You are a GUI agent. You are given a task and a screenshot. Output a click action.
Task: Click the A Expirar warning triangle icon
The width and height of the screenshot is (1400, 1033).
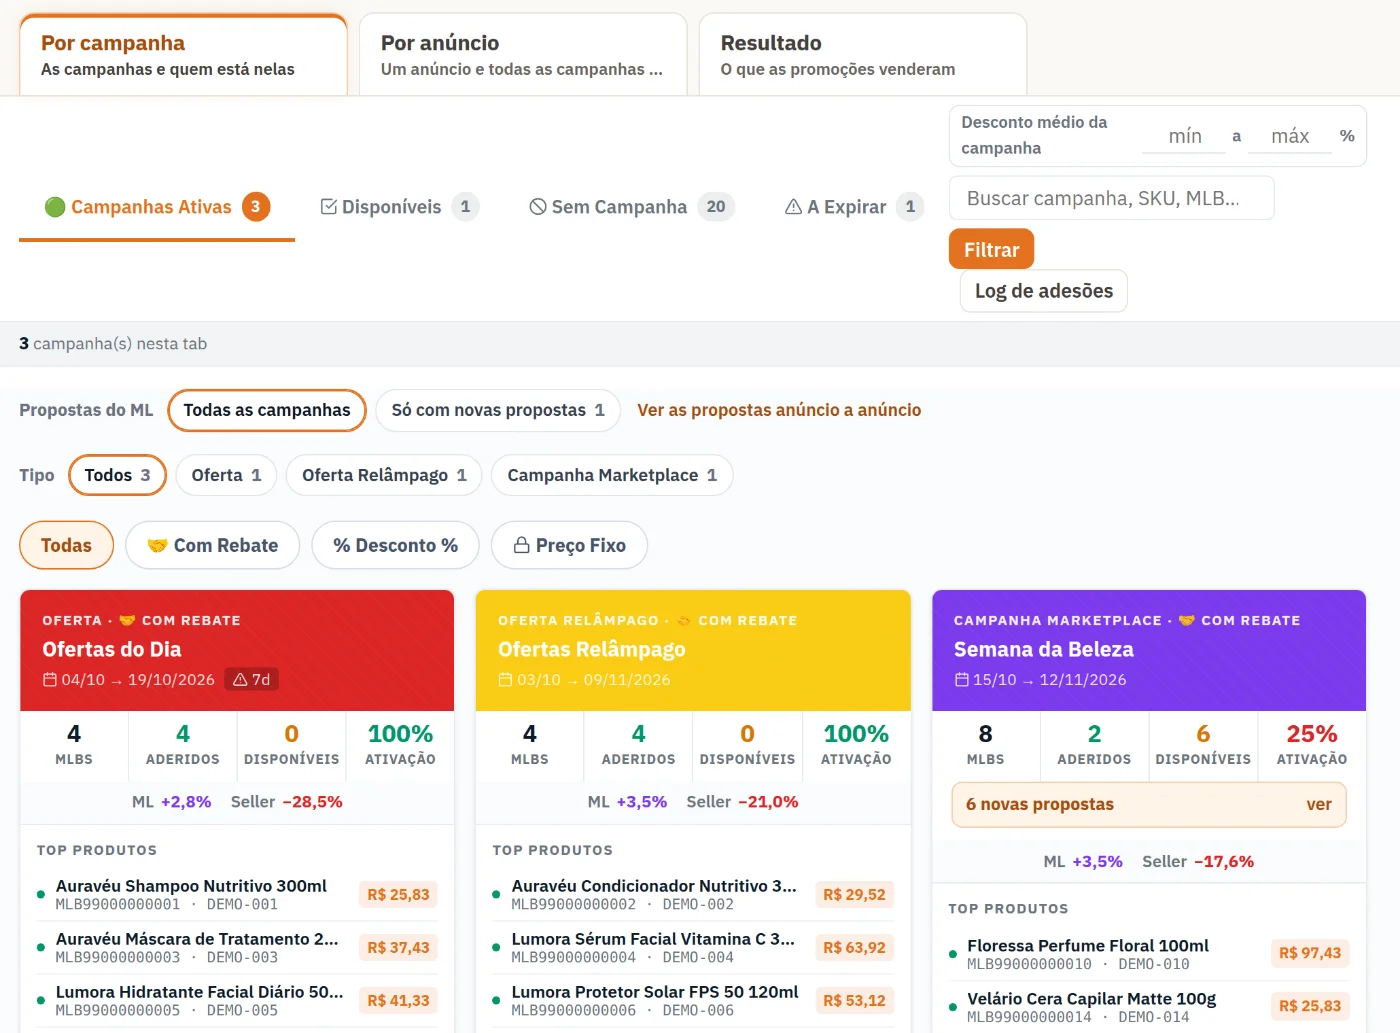pos(794,207)
